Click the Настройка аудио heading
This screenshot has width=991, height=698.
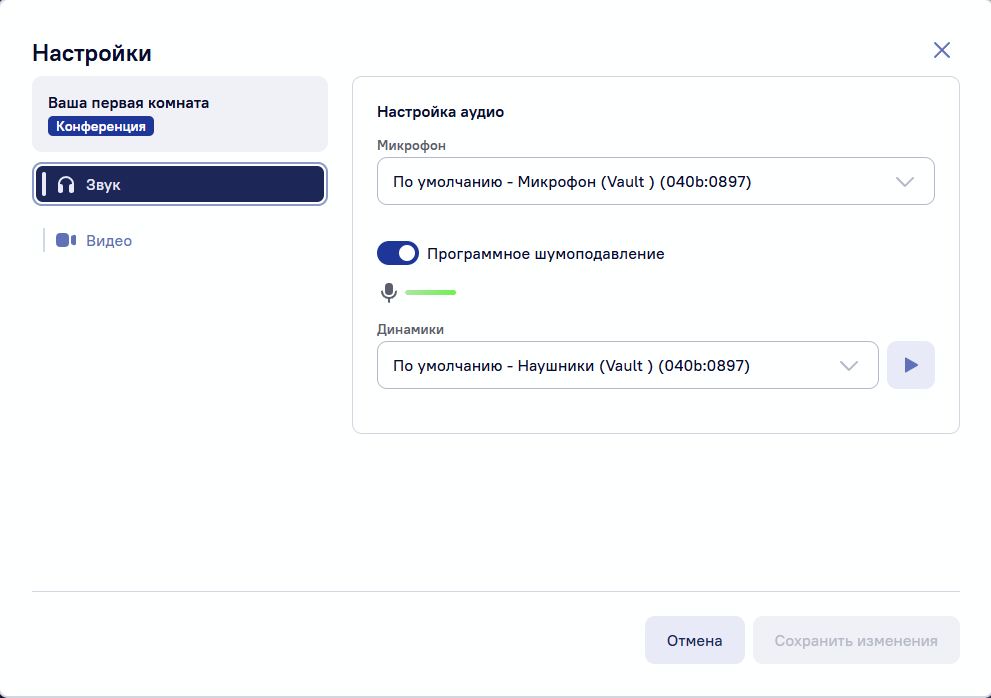coord(441,112)
